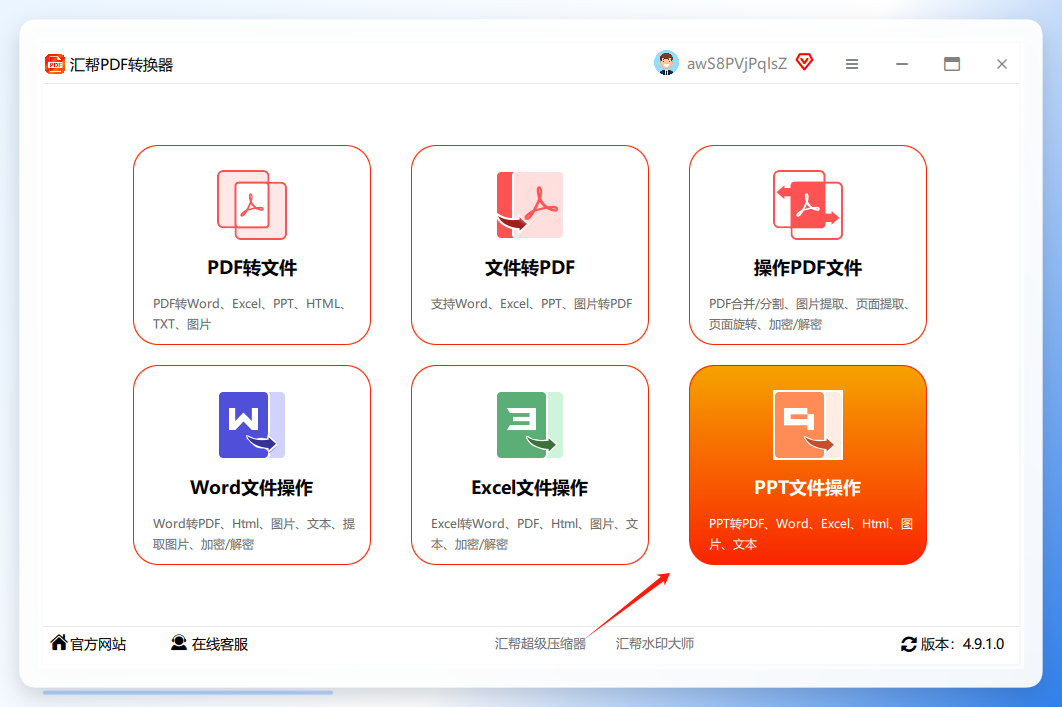Select the PDF转文件 title
1062x707 pixels.
point(252,267)
